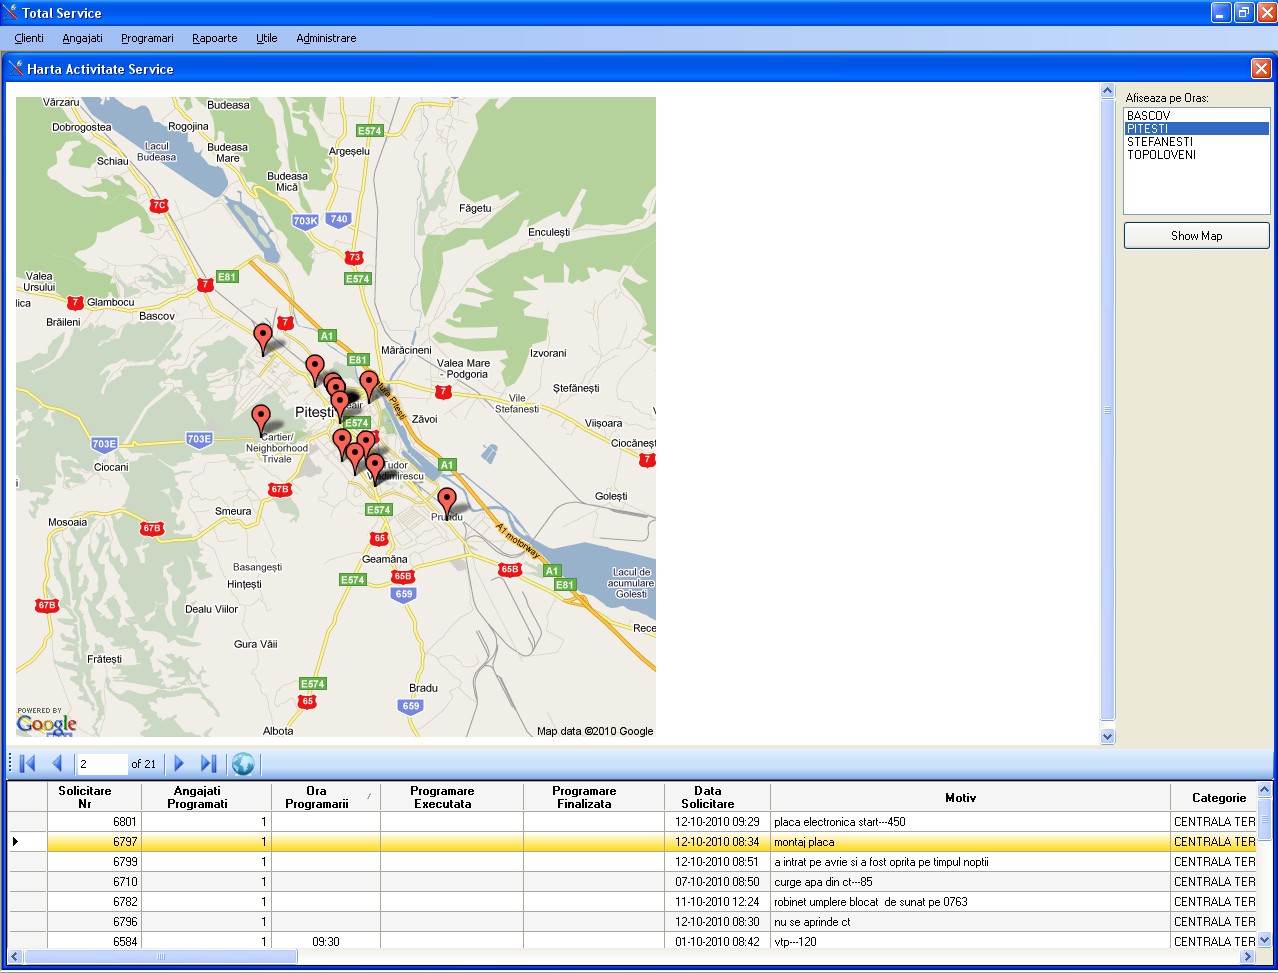
Task: Select STEFANESTI in the city list
Action: coord(1197,141)
